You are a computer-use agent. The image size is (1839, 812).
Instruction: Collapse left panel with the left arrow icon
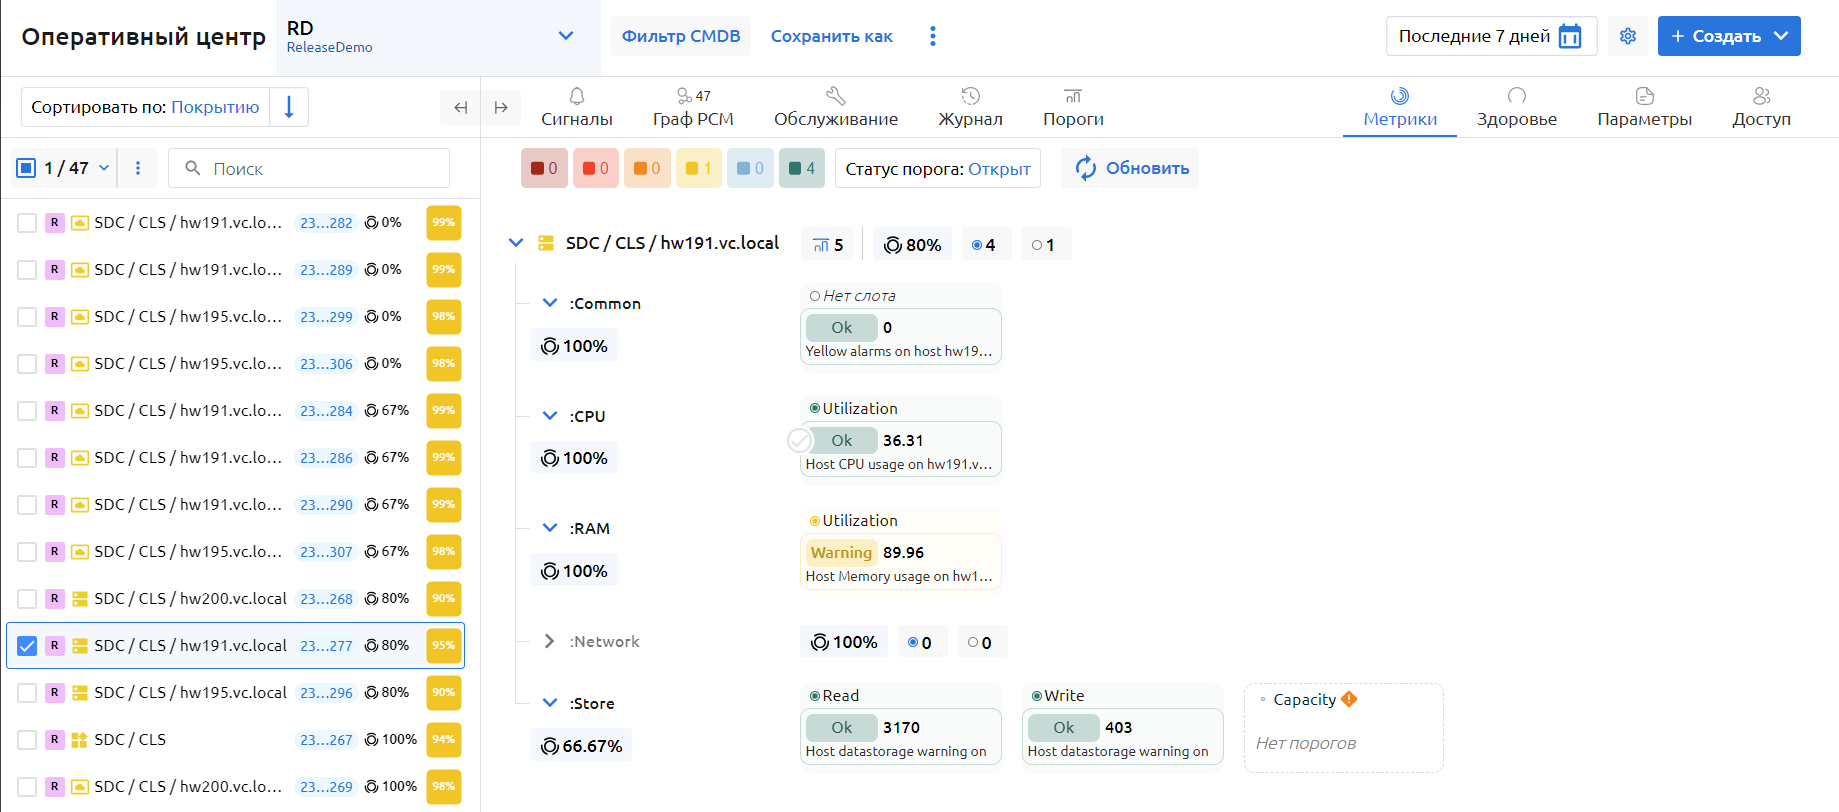[x=460, y=107]
